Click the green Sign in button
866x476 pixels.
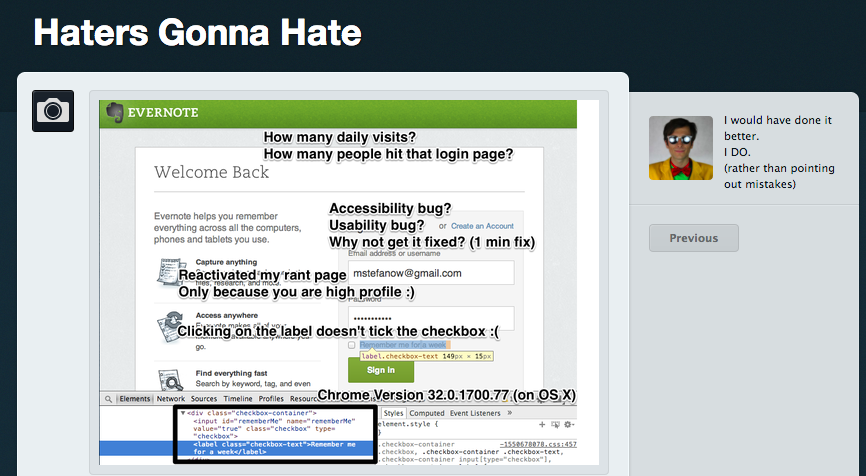pos(381,370)
